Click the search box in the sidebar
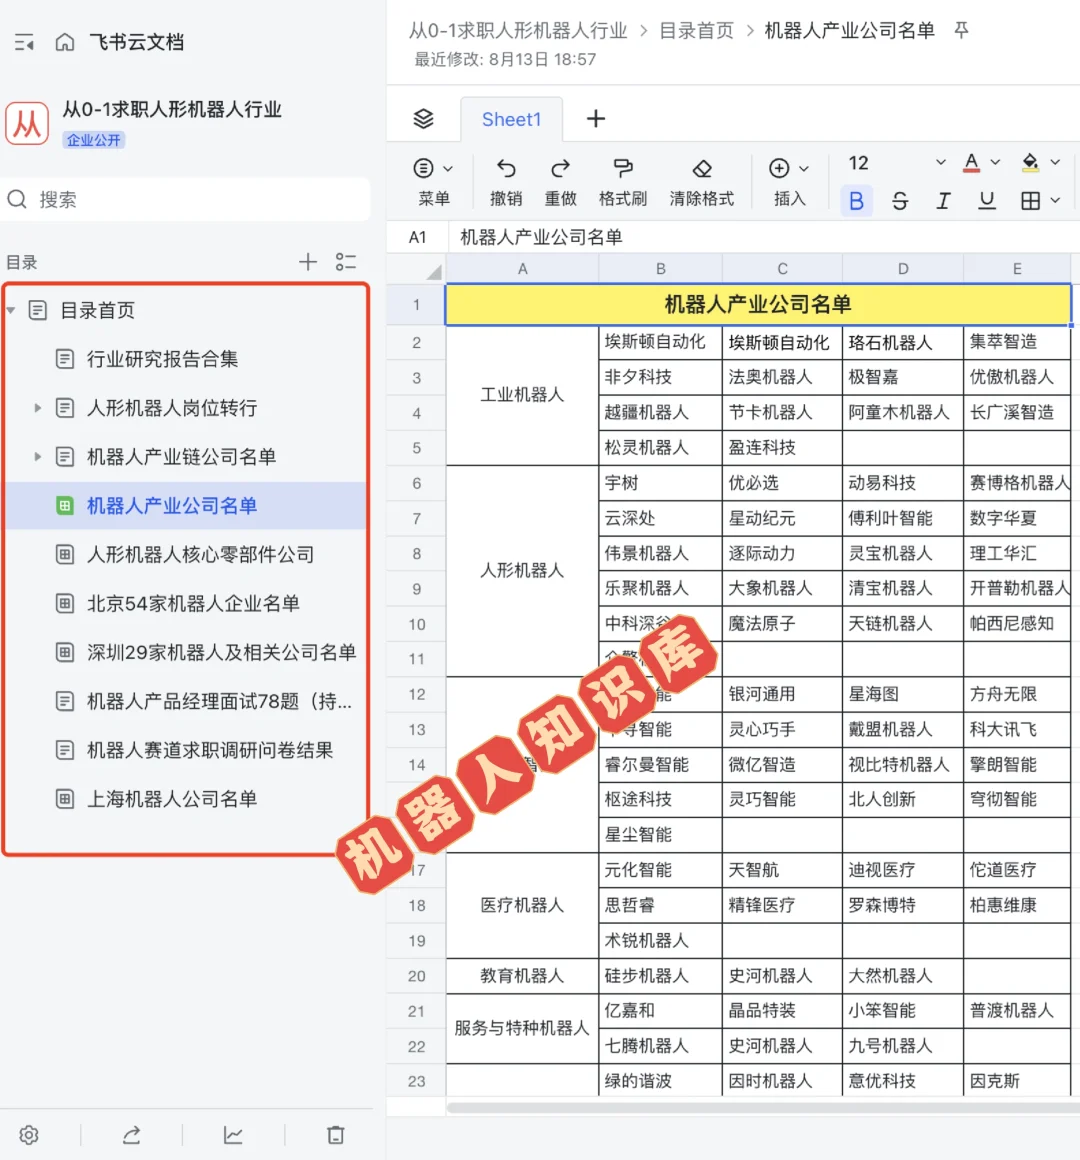1080x1160 pixels. click(x=185, y=199)
